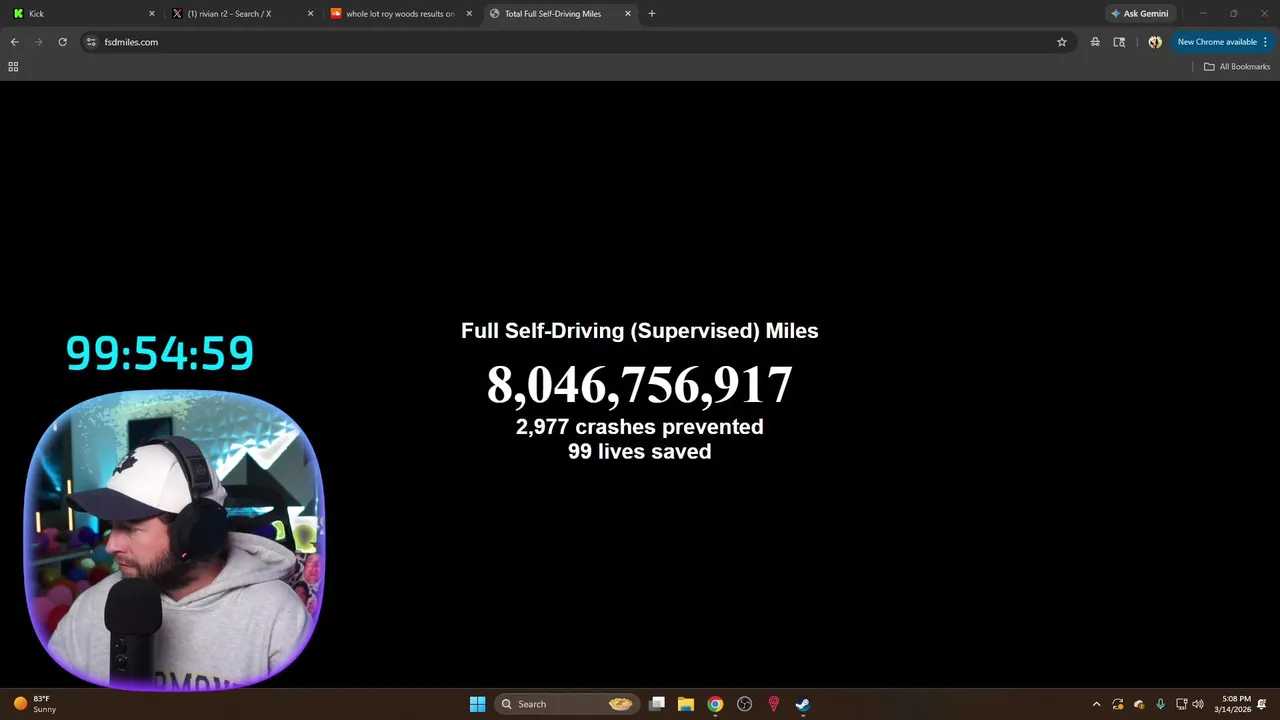This screenshot has height=720, width=1280.
Task: Click the 99 lives saved text
Action: point(640,452)
